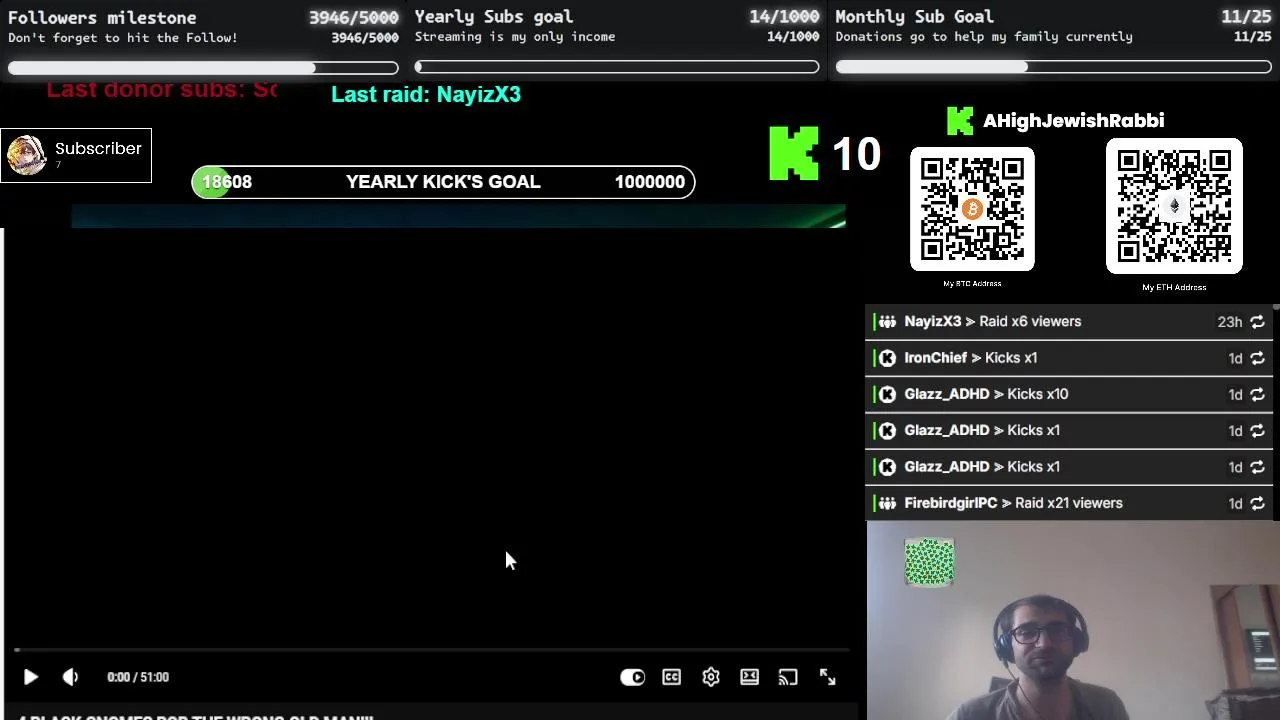Switch to theater mode view

(x=749, y=677)
